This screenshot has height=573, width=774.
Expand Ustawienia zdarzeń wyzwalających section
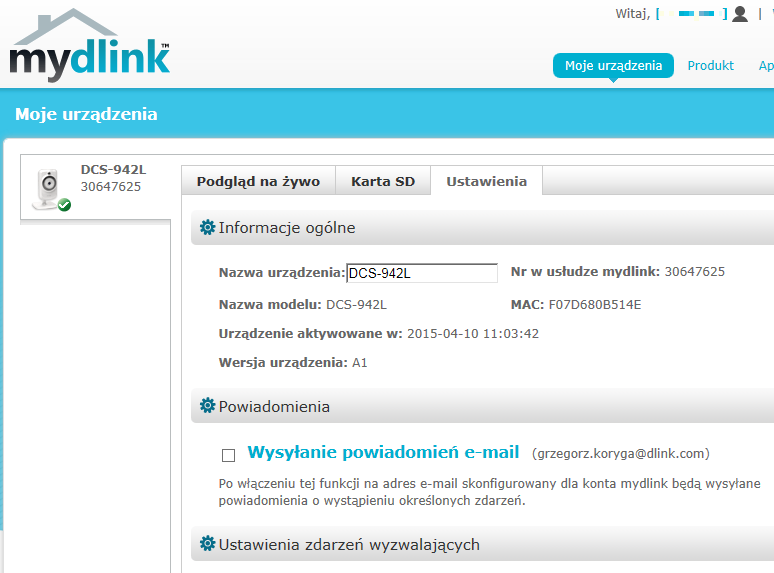point(483,544)
